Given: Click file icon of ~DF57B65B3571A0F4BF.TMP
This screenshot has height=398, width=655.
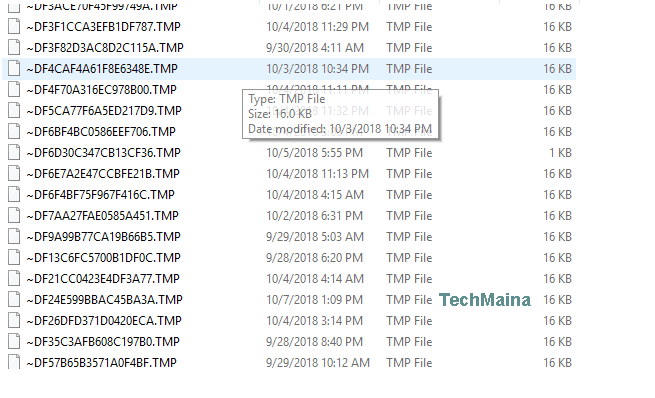Looking at the screenshot, I should click(x=14, y=362).
